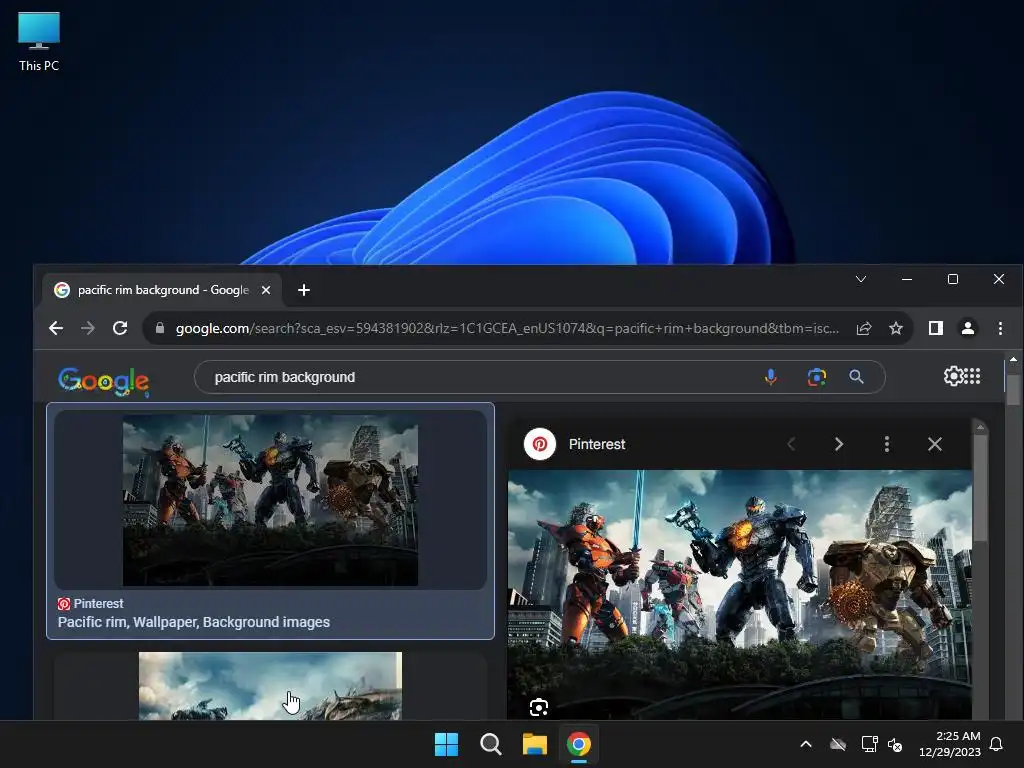This screenshot has height=768, width=1024.
Task: Show next image in preview panel
Action: tap(839, 444)
